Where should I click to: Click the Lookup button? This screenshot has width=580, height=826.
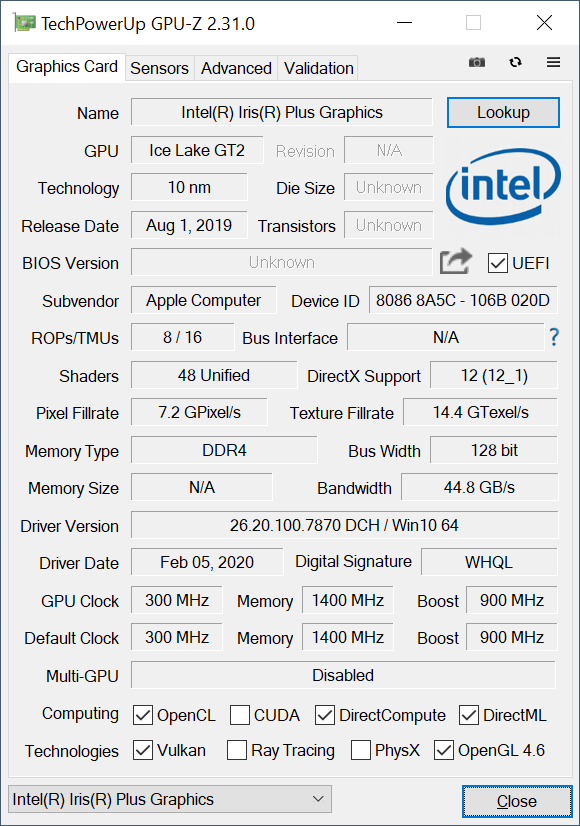coord(503,112)
